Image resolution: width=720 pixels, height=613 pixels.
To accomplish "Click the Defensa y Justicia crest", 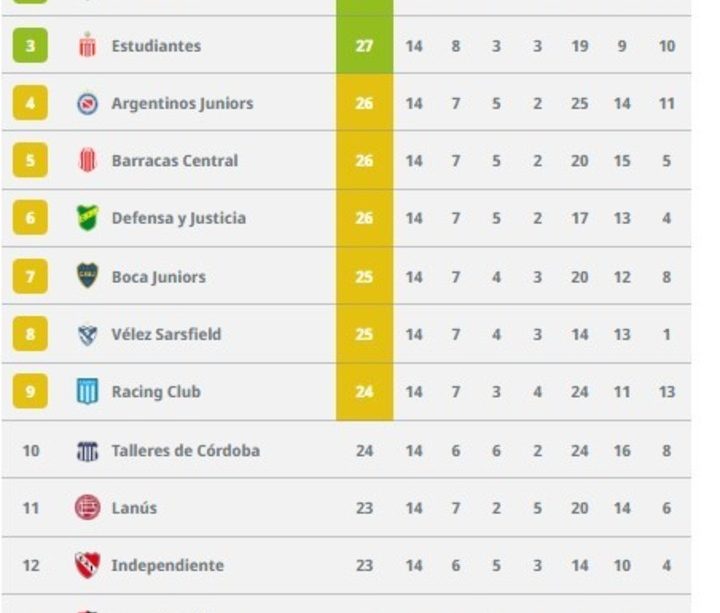I will click(88, 218).
